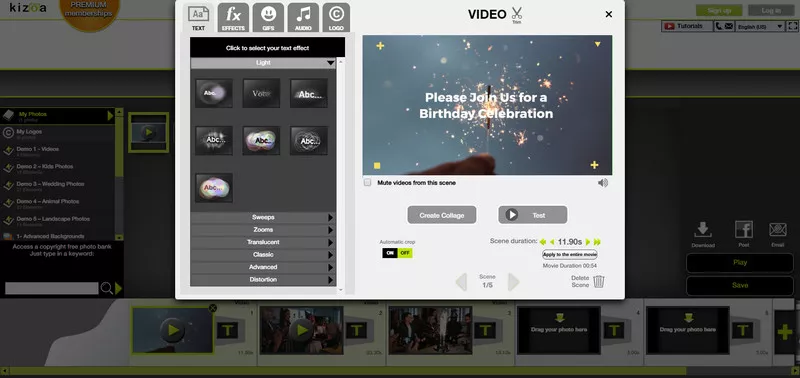
Task: Increase scene duration with double right arrow
Action: point(597,242)
